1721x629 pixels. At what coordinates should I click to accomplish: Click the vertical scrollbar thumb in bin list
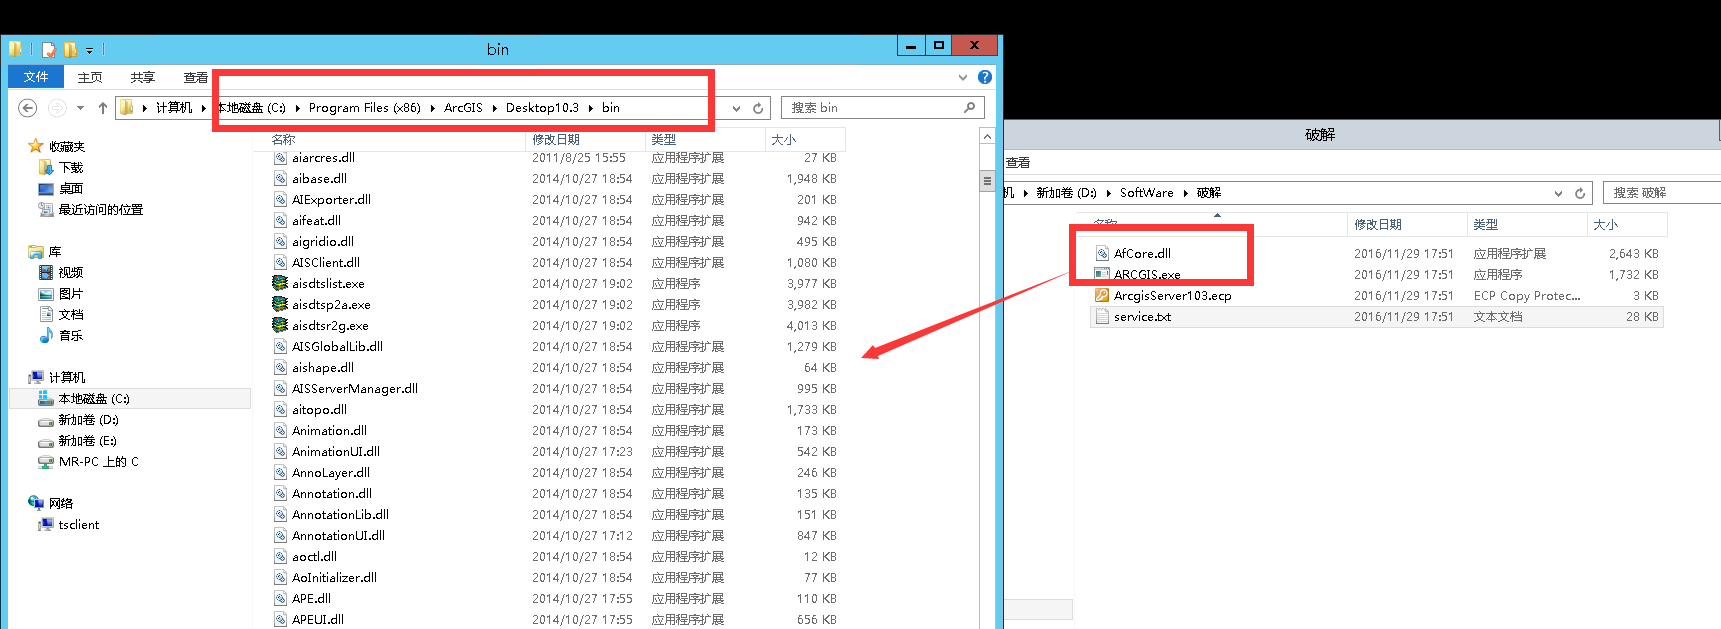tap(988, 181)
